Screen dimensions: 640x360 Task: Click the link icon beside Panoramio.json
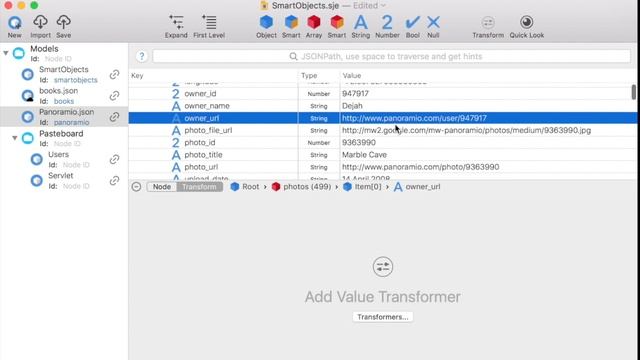tap(114, 117)
